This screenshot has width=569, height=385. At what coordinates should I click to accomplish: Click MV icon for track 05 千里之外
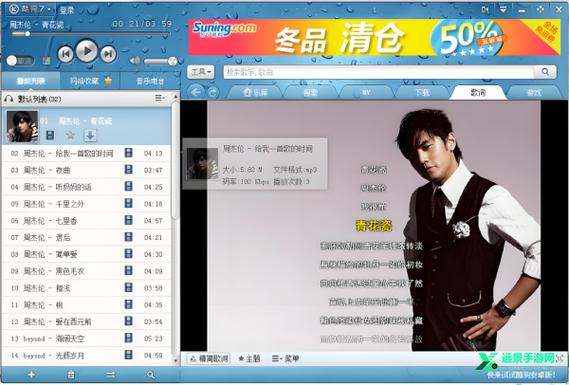128,203
